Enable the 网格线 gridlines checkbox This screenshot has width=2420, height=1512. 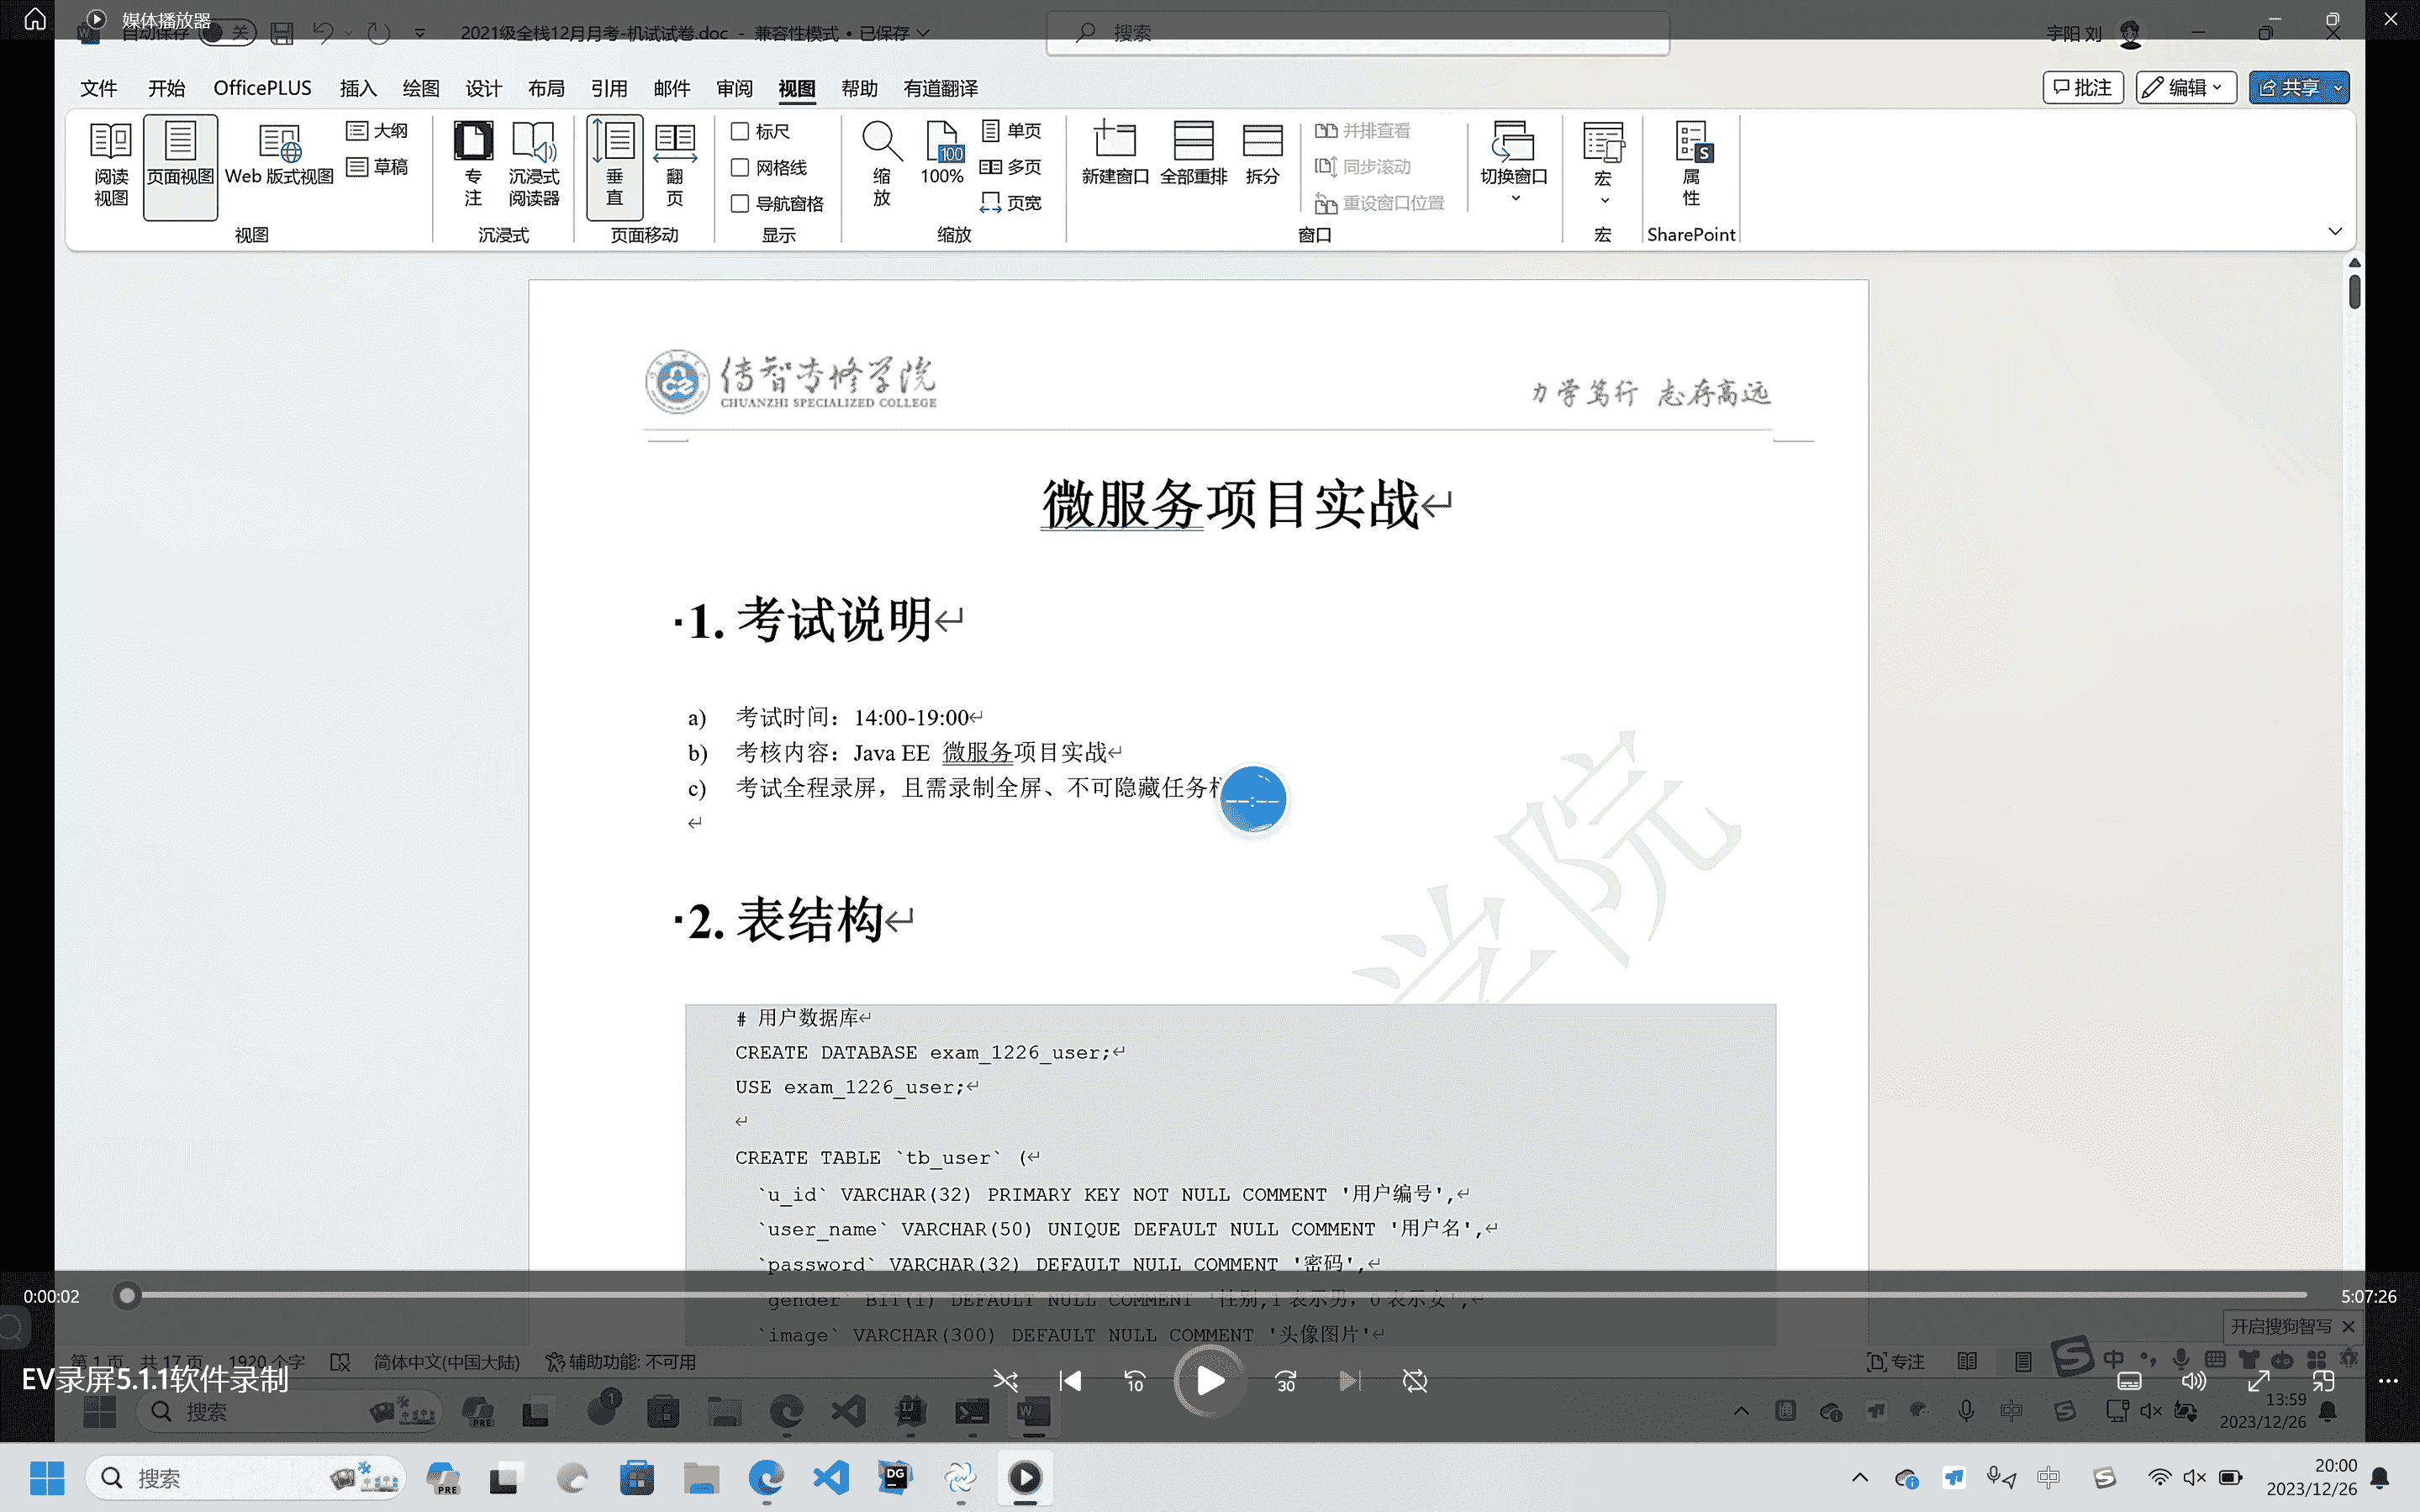pyautogui.click(x=740, y=167)
